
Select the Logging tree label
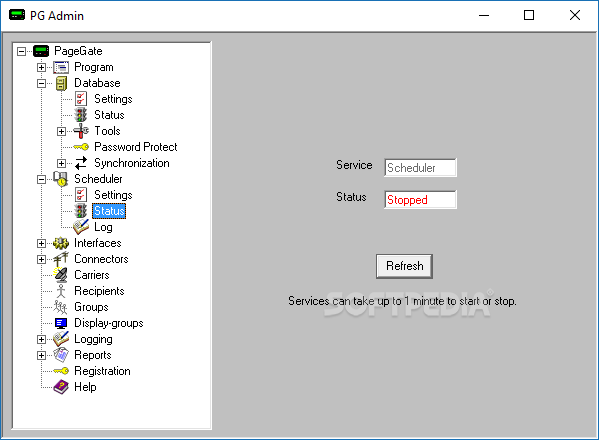(x=93, y=340)
